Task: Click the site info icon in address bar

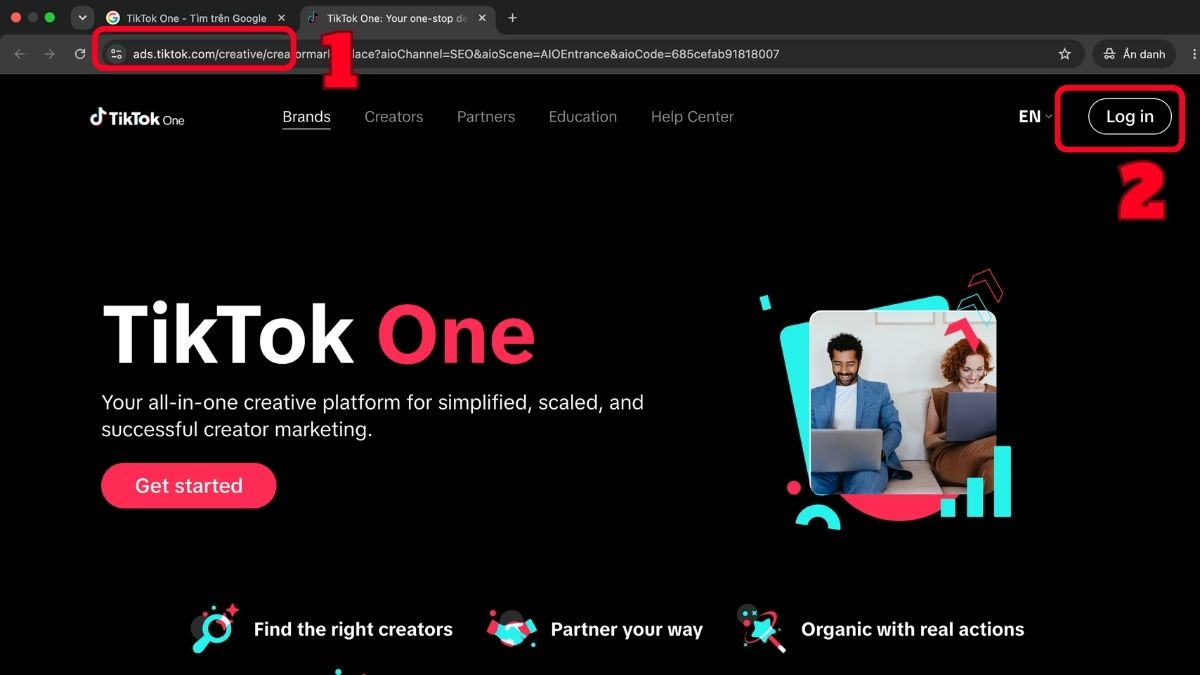Action: [x=116, y=54]
